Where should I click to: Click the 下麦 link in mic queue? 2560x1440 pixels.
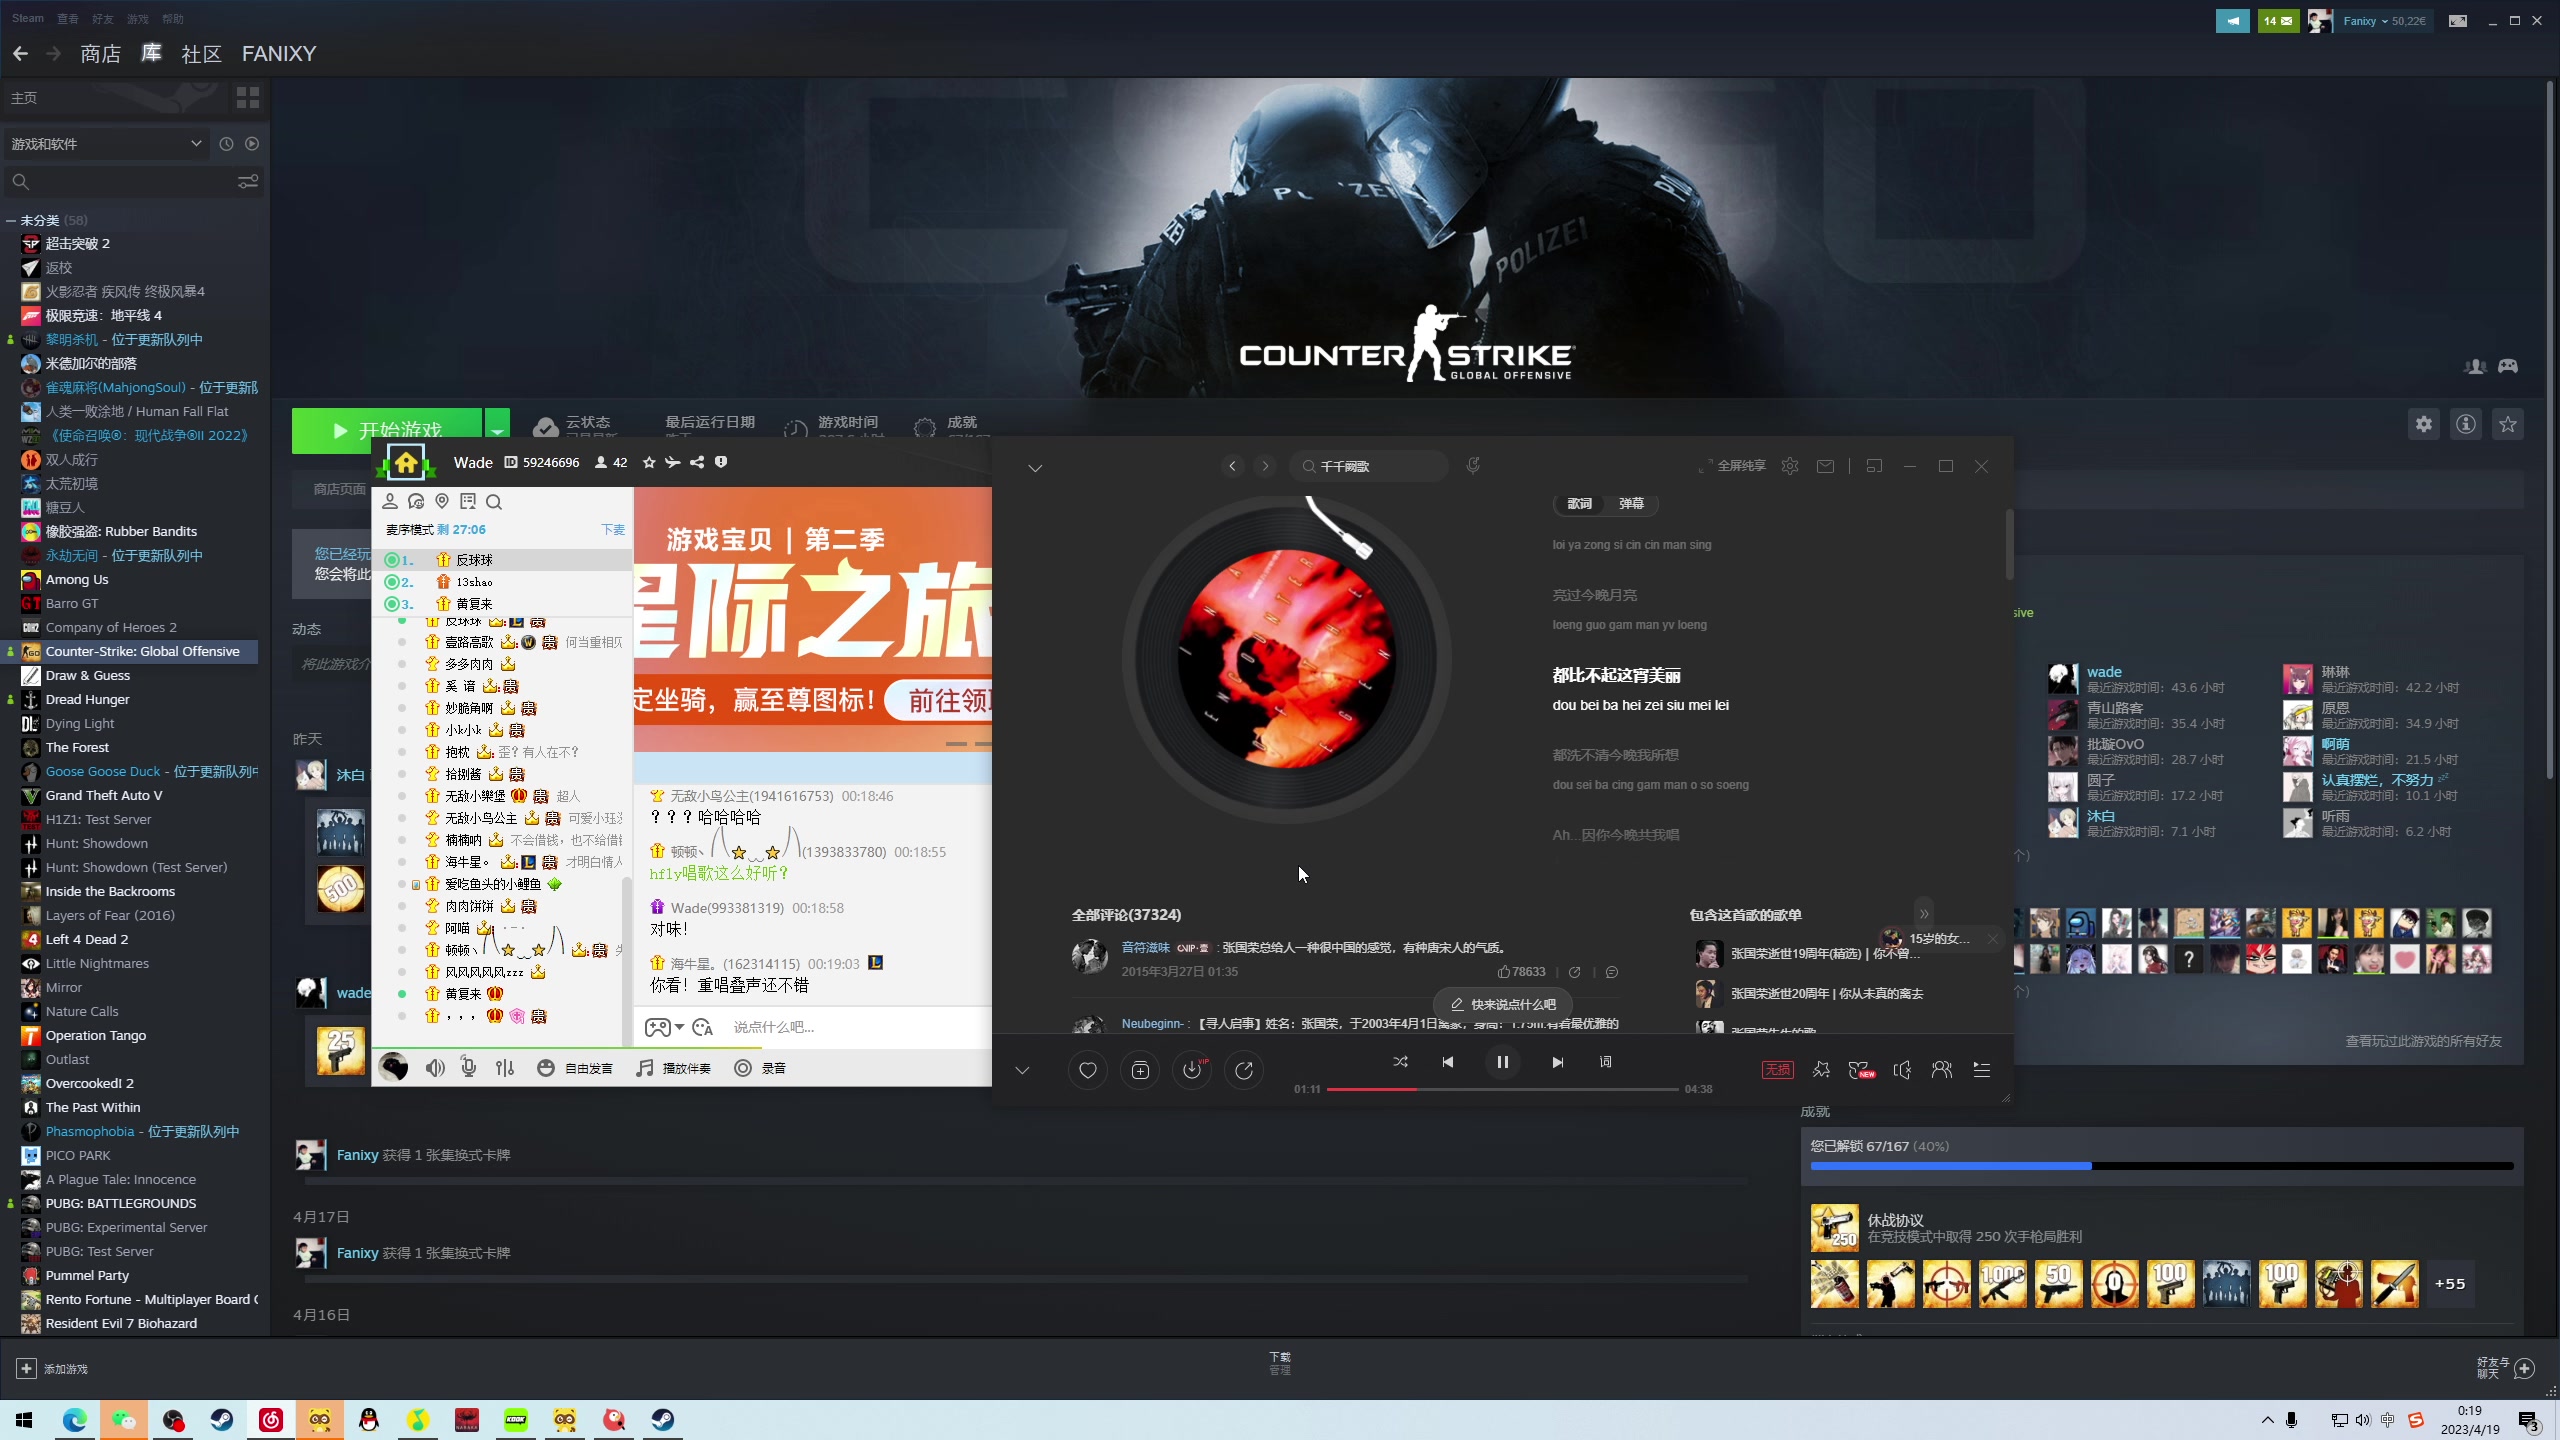[x=612, y=530]
